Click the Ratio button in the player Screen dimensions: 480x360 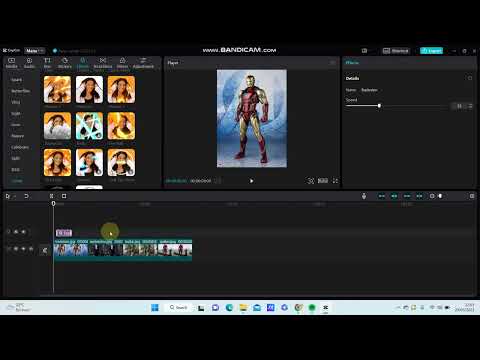323,181
